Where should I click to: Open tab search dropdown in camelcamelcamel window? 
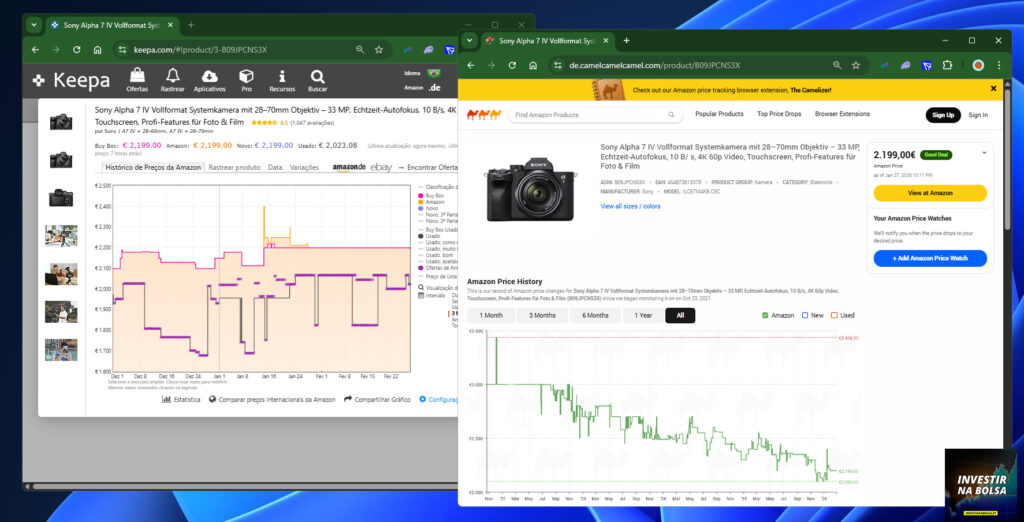coord(469,41)
